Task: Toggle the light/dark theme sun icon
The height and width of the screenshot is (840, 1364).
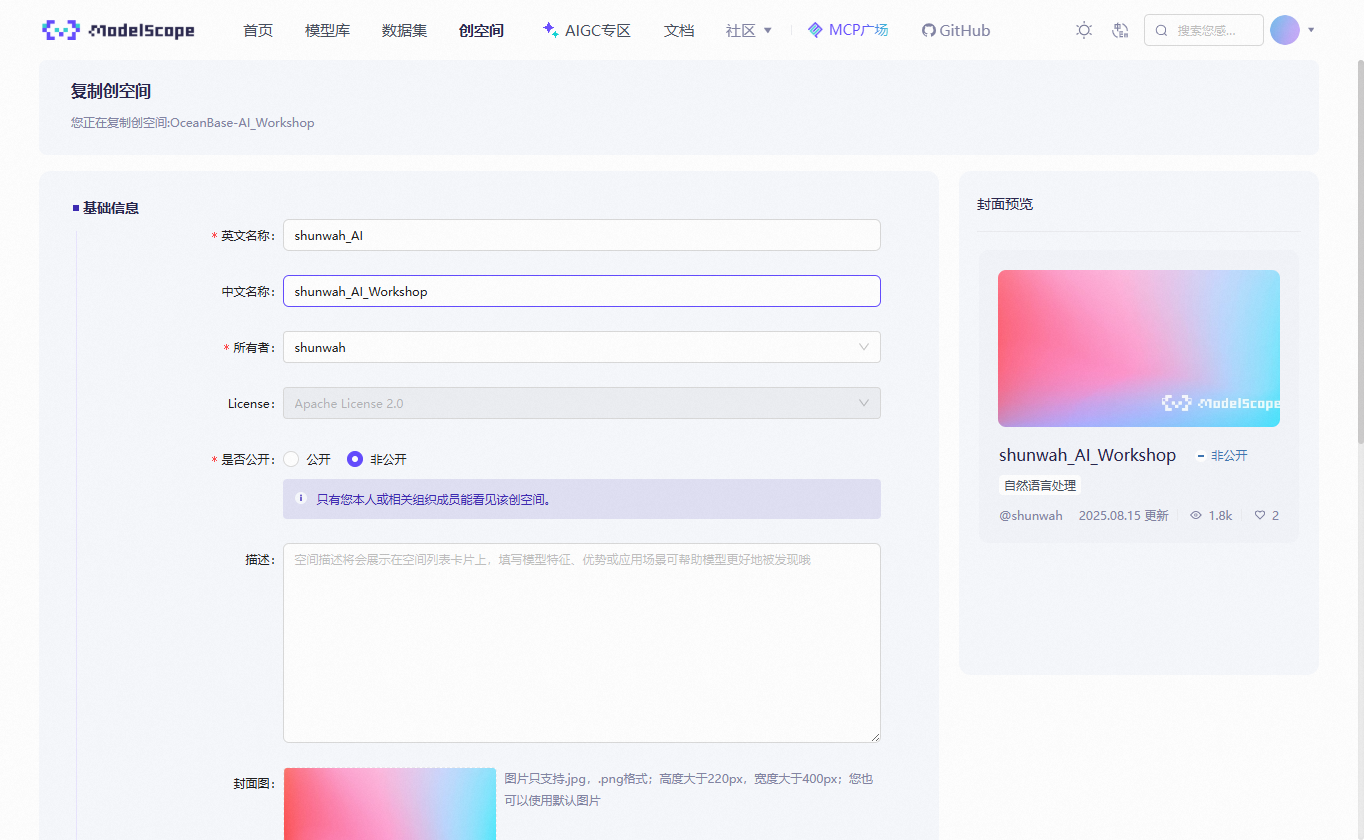Action: point(1084,30)
